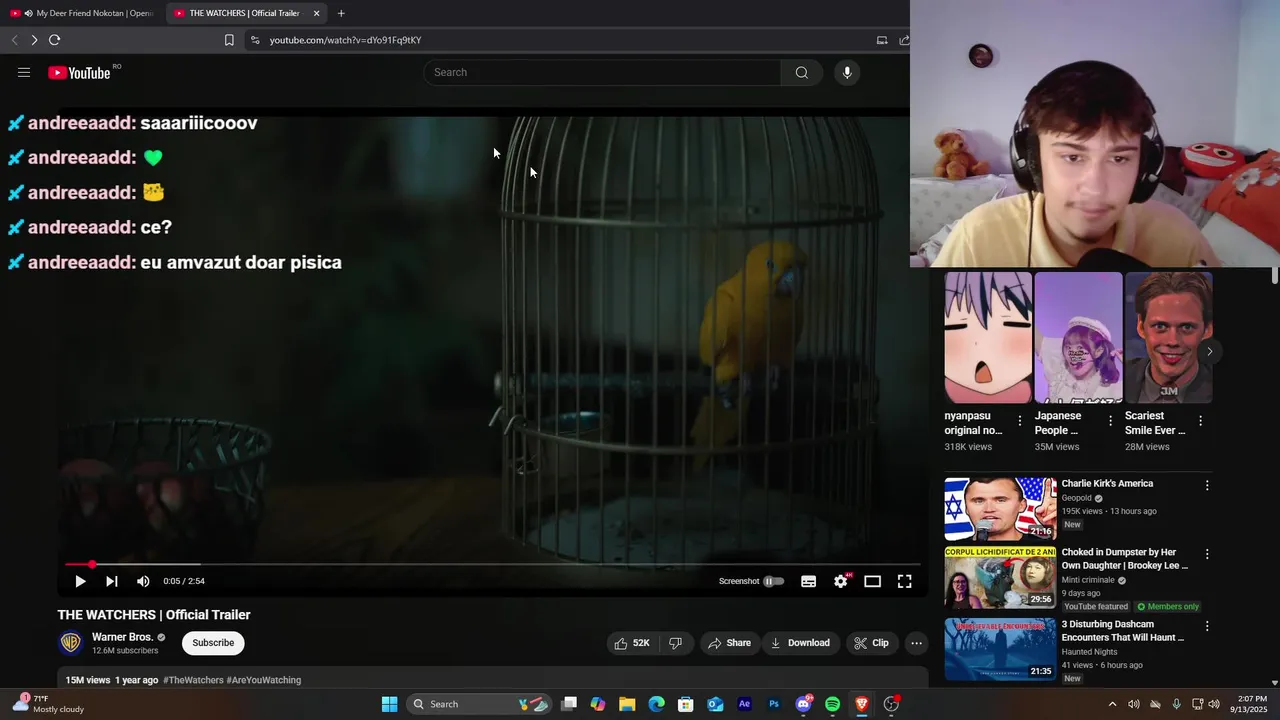Click the taskbar Search box
1280x720 pixels.
(479, 704)
